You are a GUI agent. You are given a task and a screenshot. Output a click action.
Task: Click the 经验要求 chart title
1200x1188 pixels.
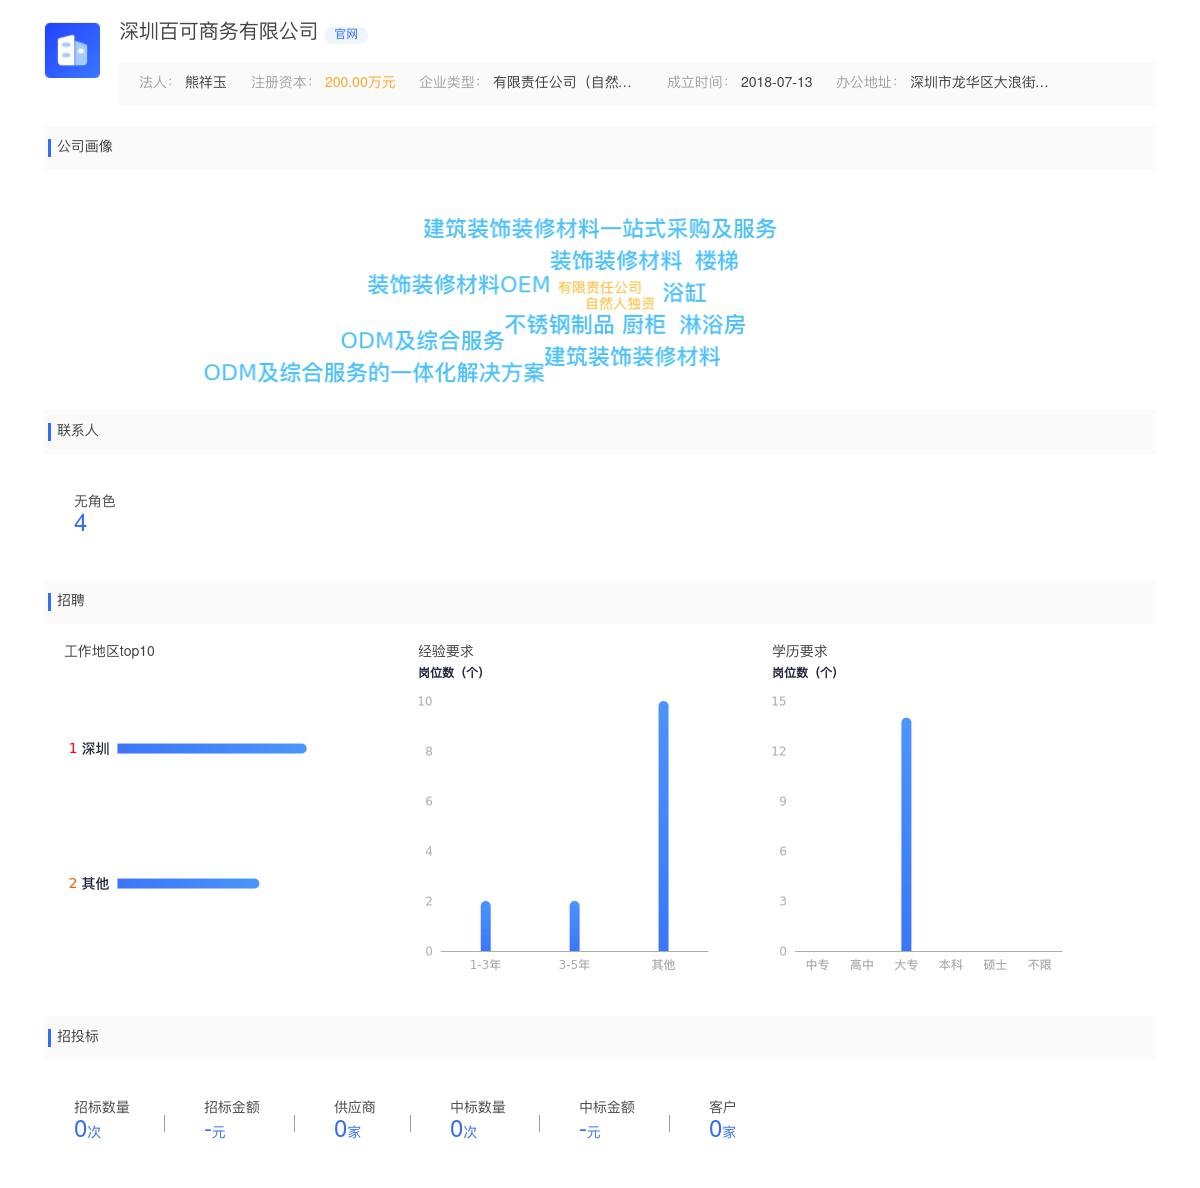coord(446,651)
